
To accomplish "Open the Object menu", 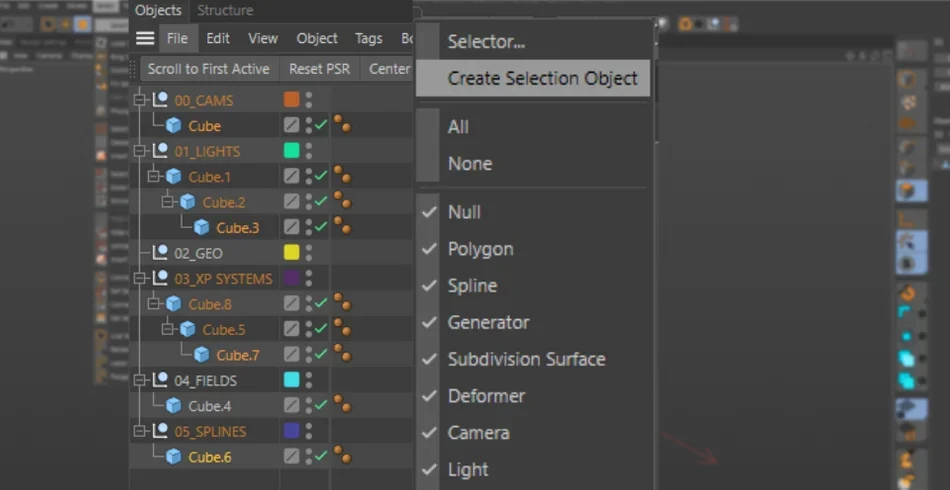I will 317,38.
